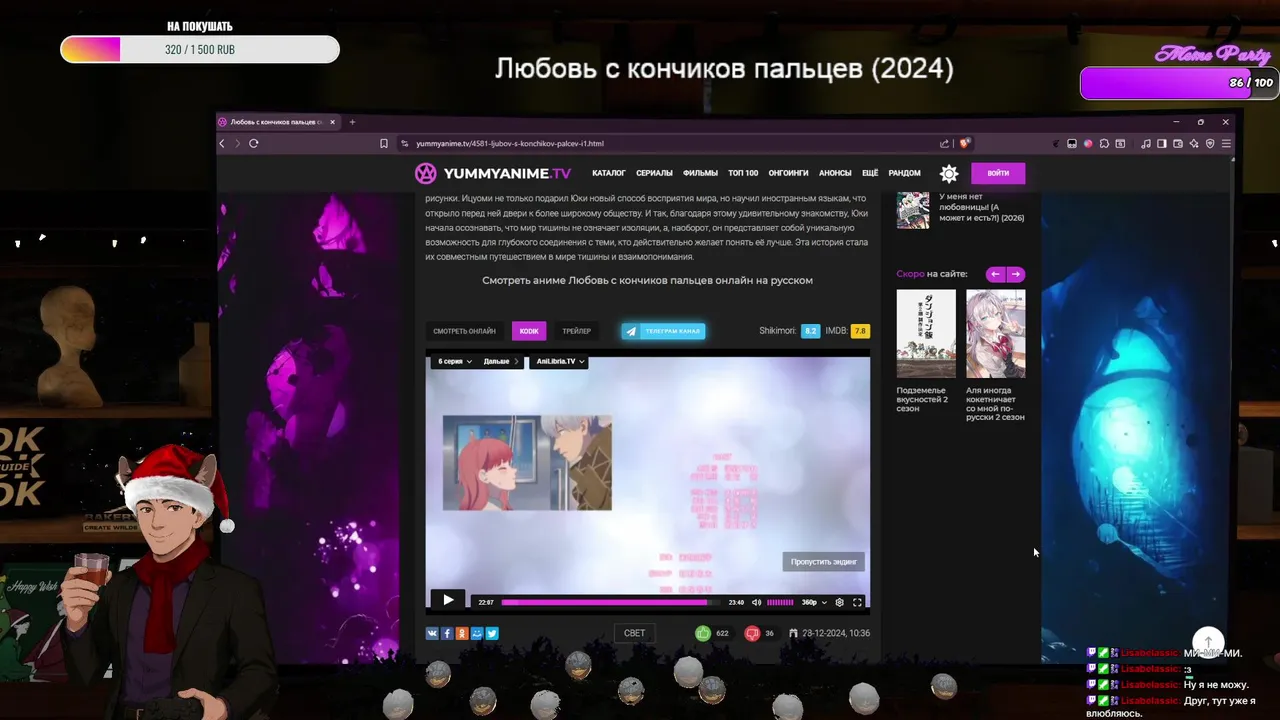Open the ФИЛЬМЫ menu
The width and height of the screenshot is (1280, 720).
[x=700, y=173]
